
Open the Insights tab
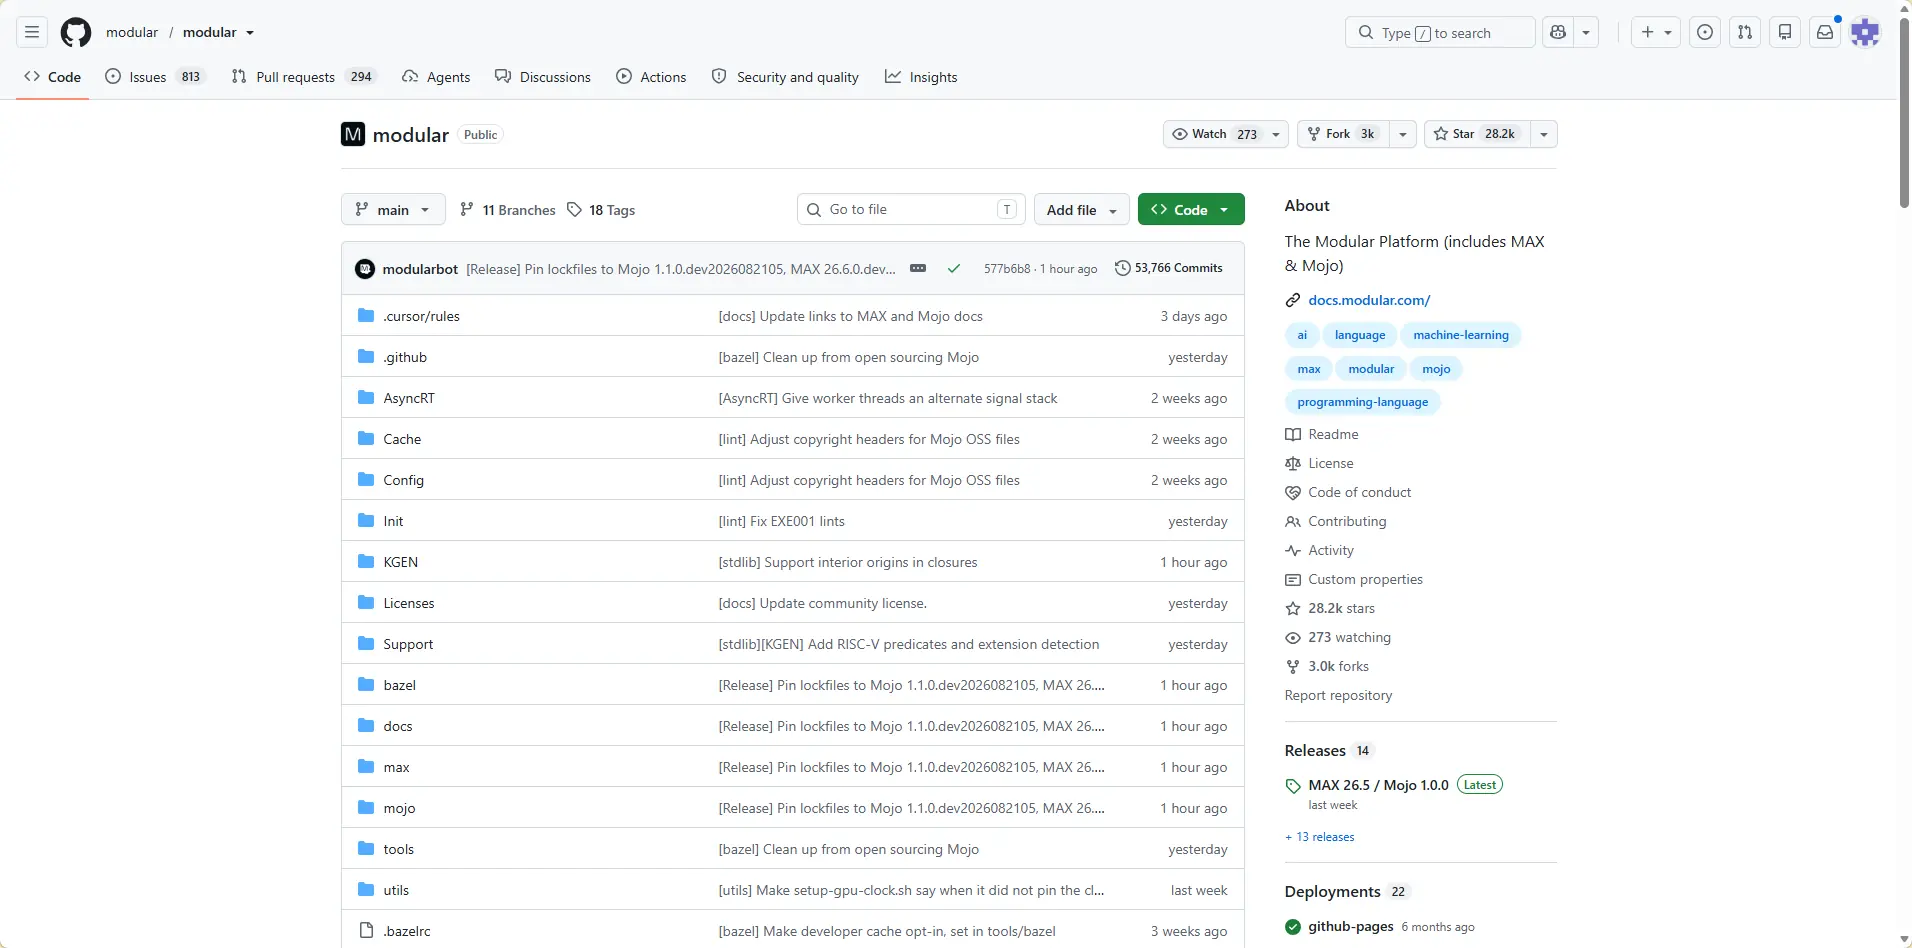(x=921, y=77)
